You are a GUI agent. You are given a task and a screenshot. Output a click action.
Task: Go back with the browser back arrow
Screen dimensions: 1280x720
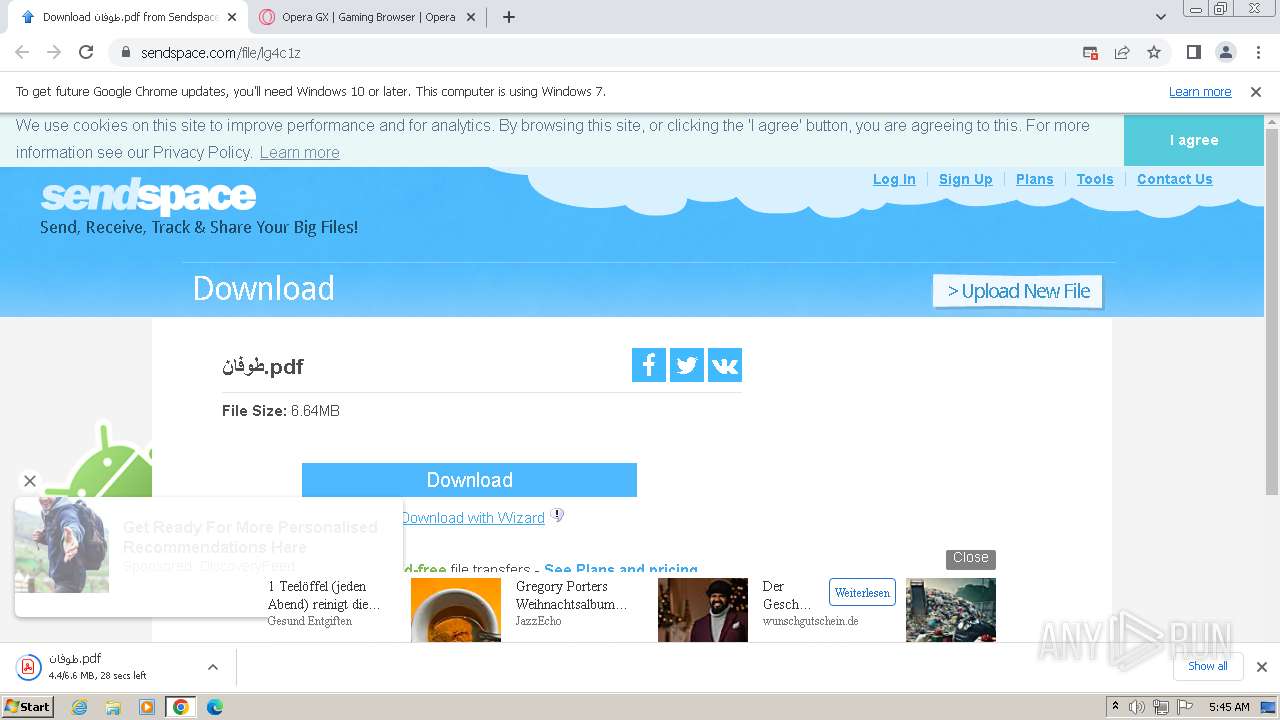click(x=22, y=53)
